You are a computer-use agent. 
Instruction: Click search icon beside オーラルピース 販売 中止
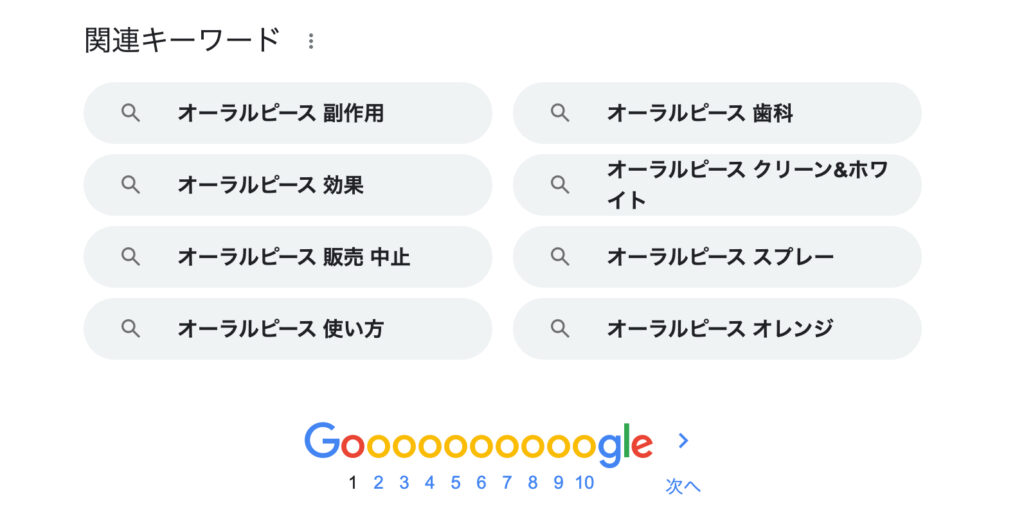[131, 257]
